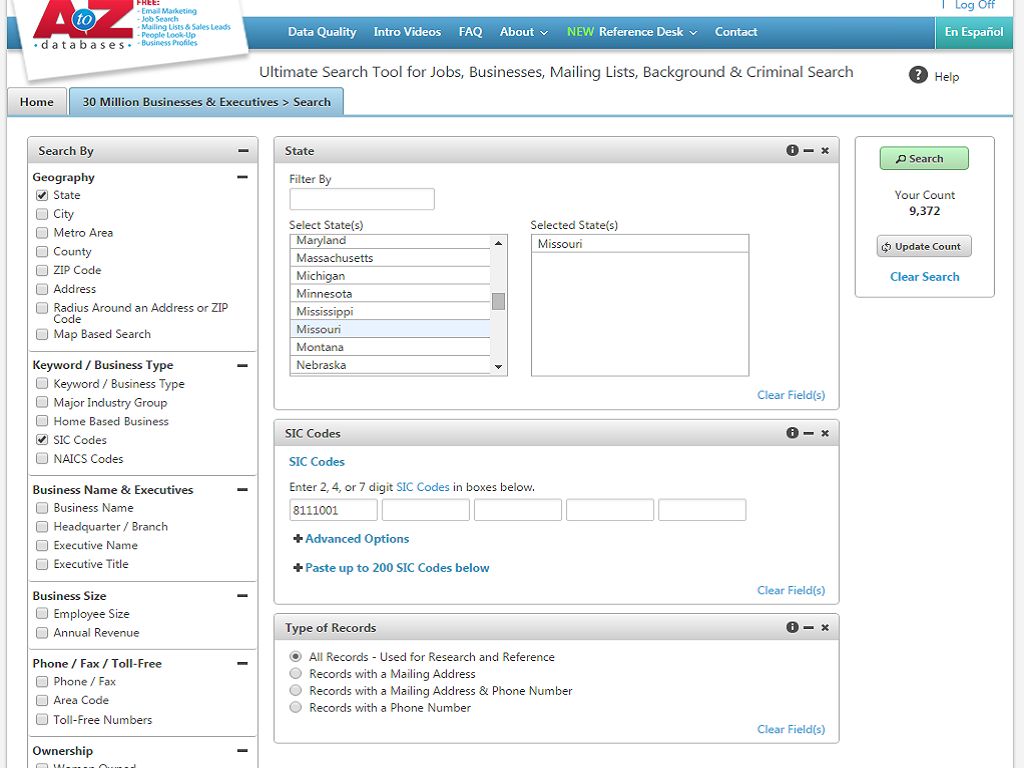
Task: Check the Employee Size checkbox
Action: pos(42,613)
